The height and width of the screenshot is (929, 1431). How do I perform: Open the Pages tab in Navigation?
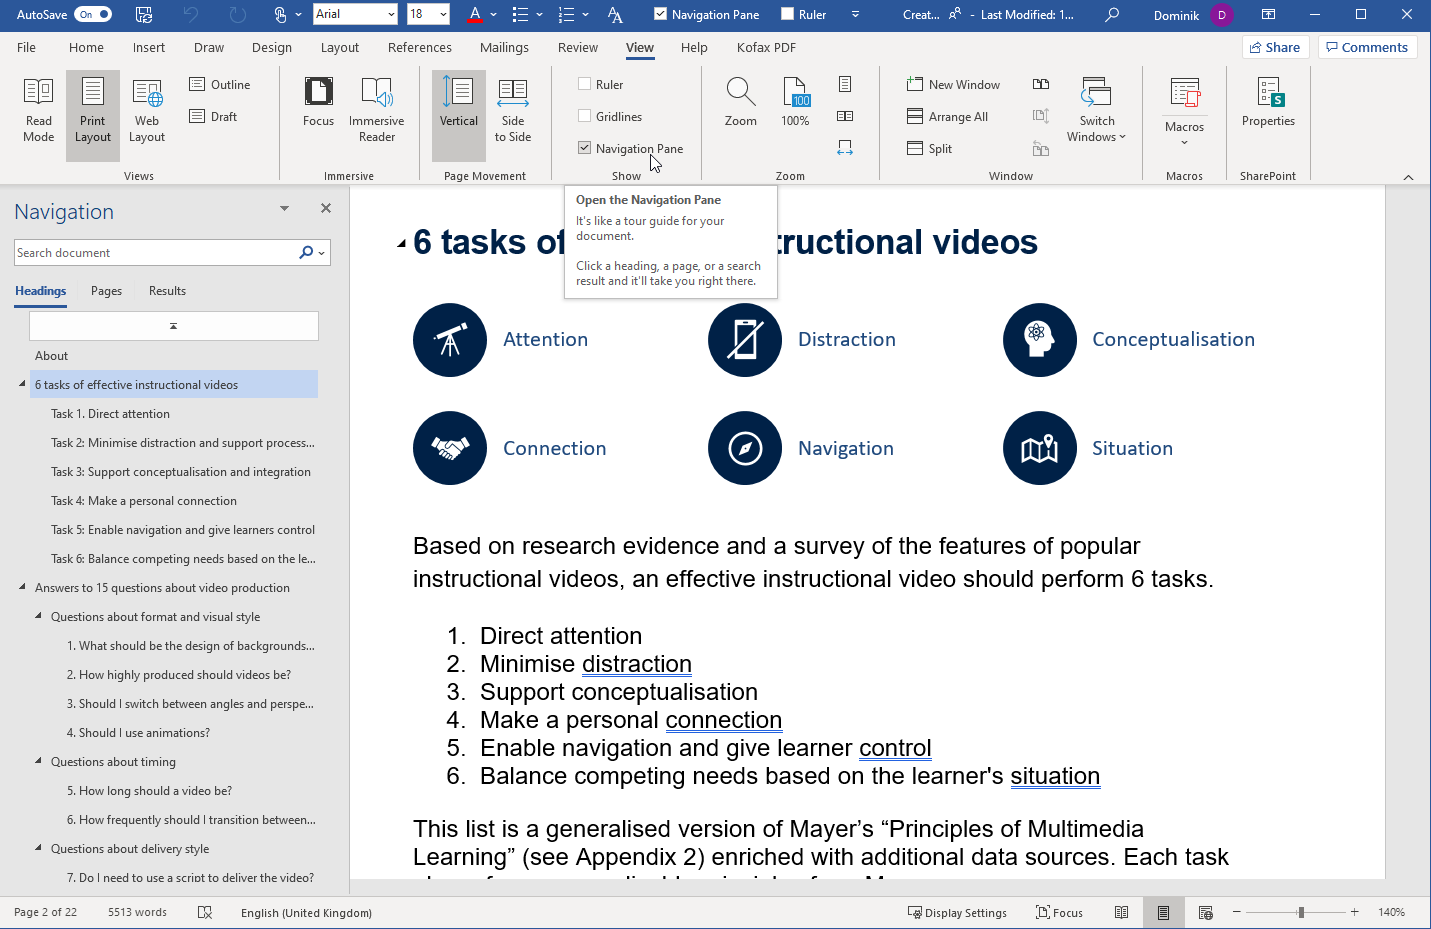click(x=106, y=291)
